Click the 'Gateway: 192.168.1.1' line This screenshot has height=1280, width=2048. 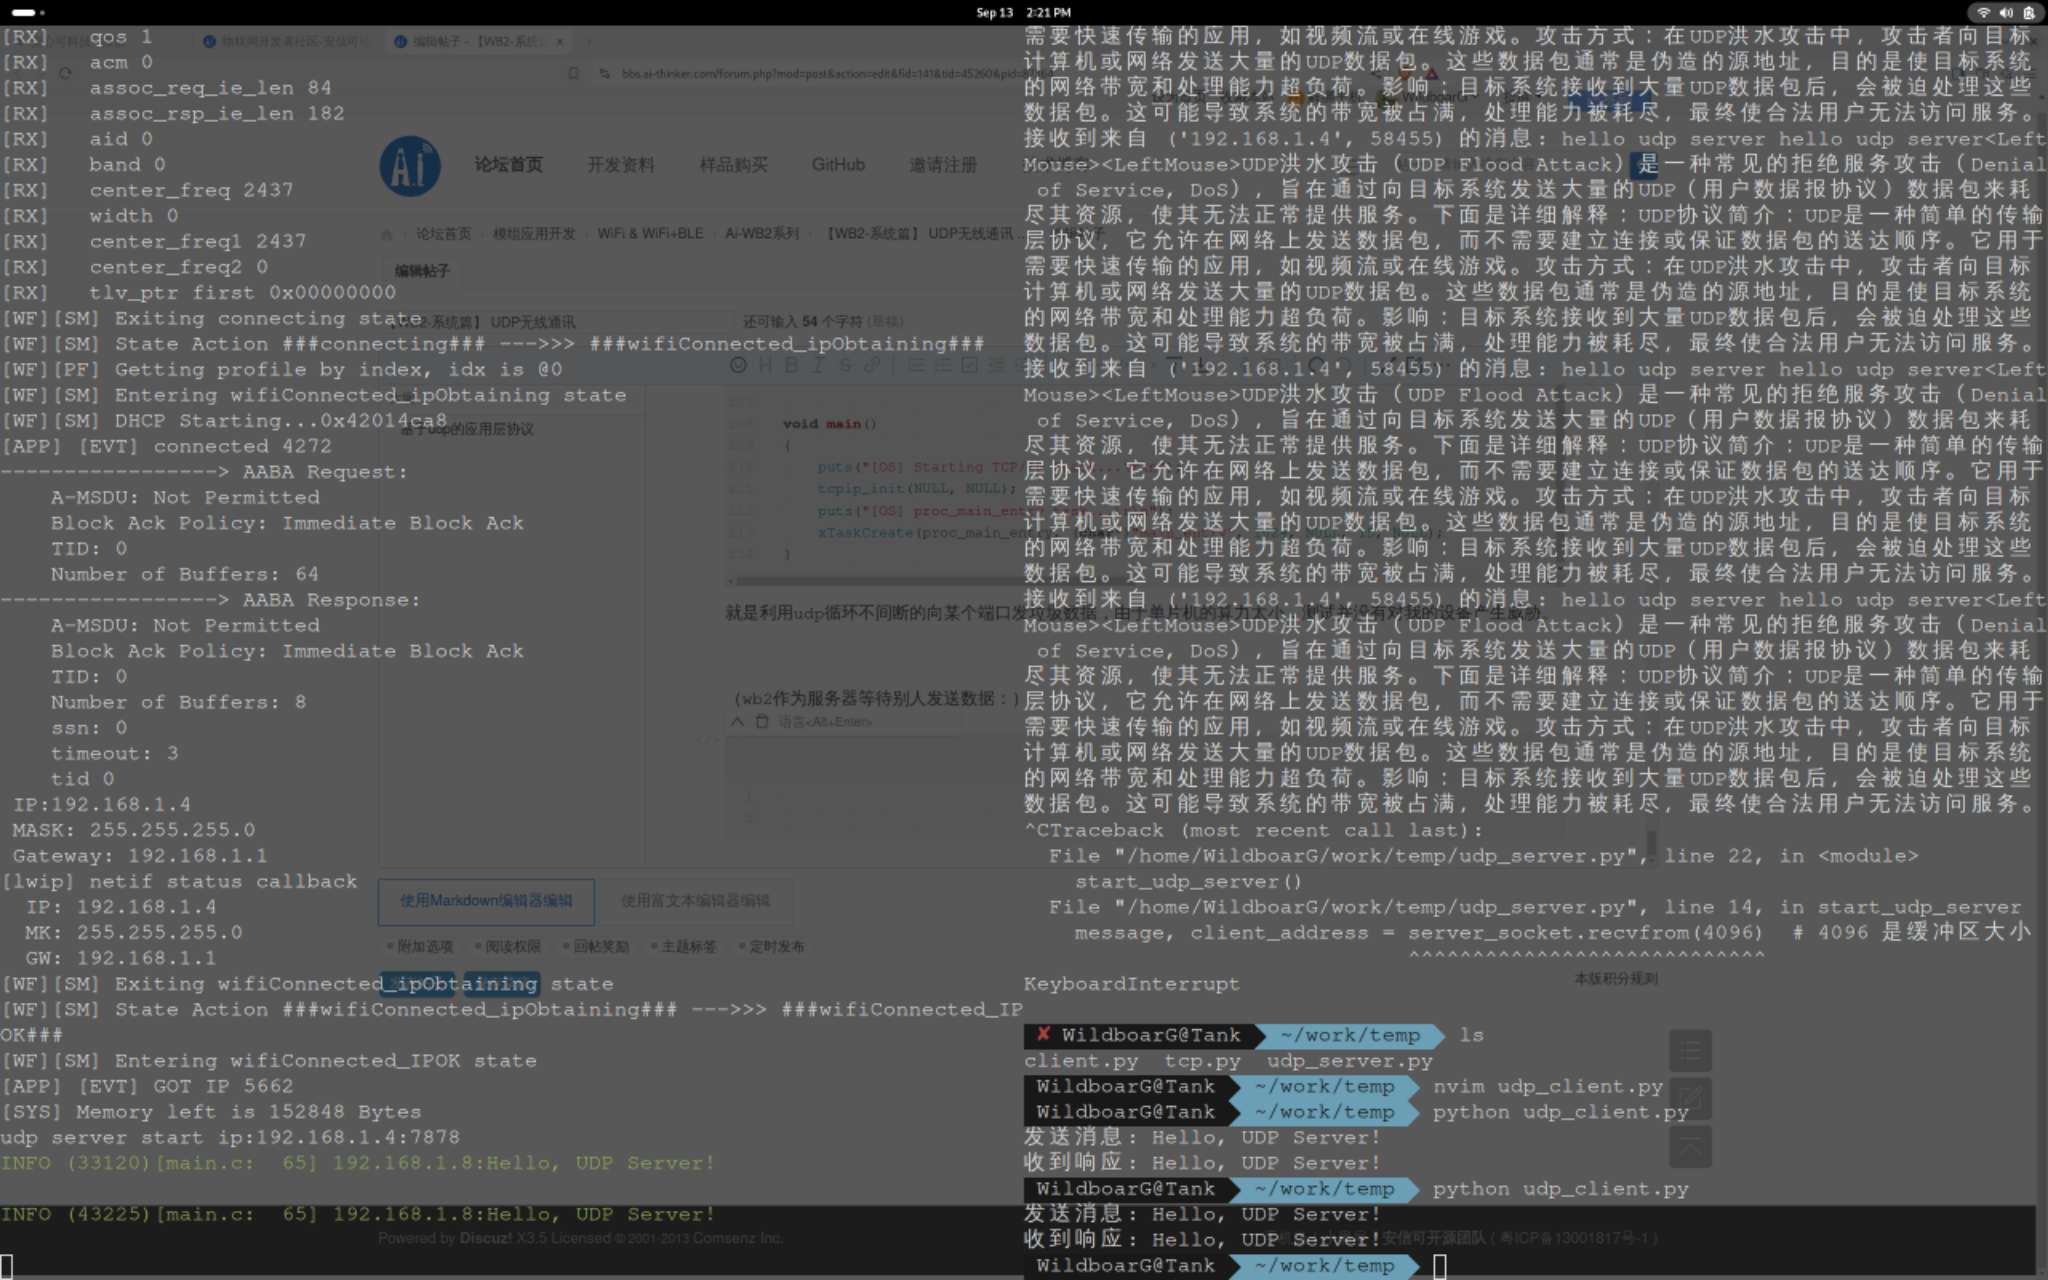140,856
